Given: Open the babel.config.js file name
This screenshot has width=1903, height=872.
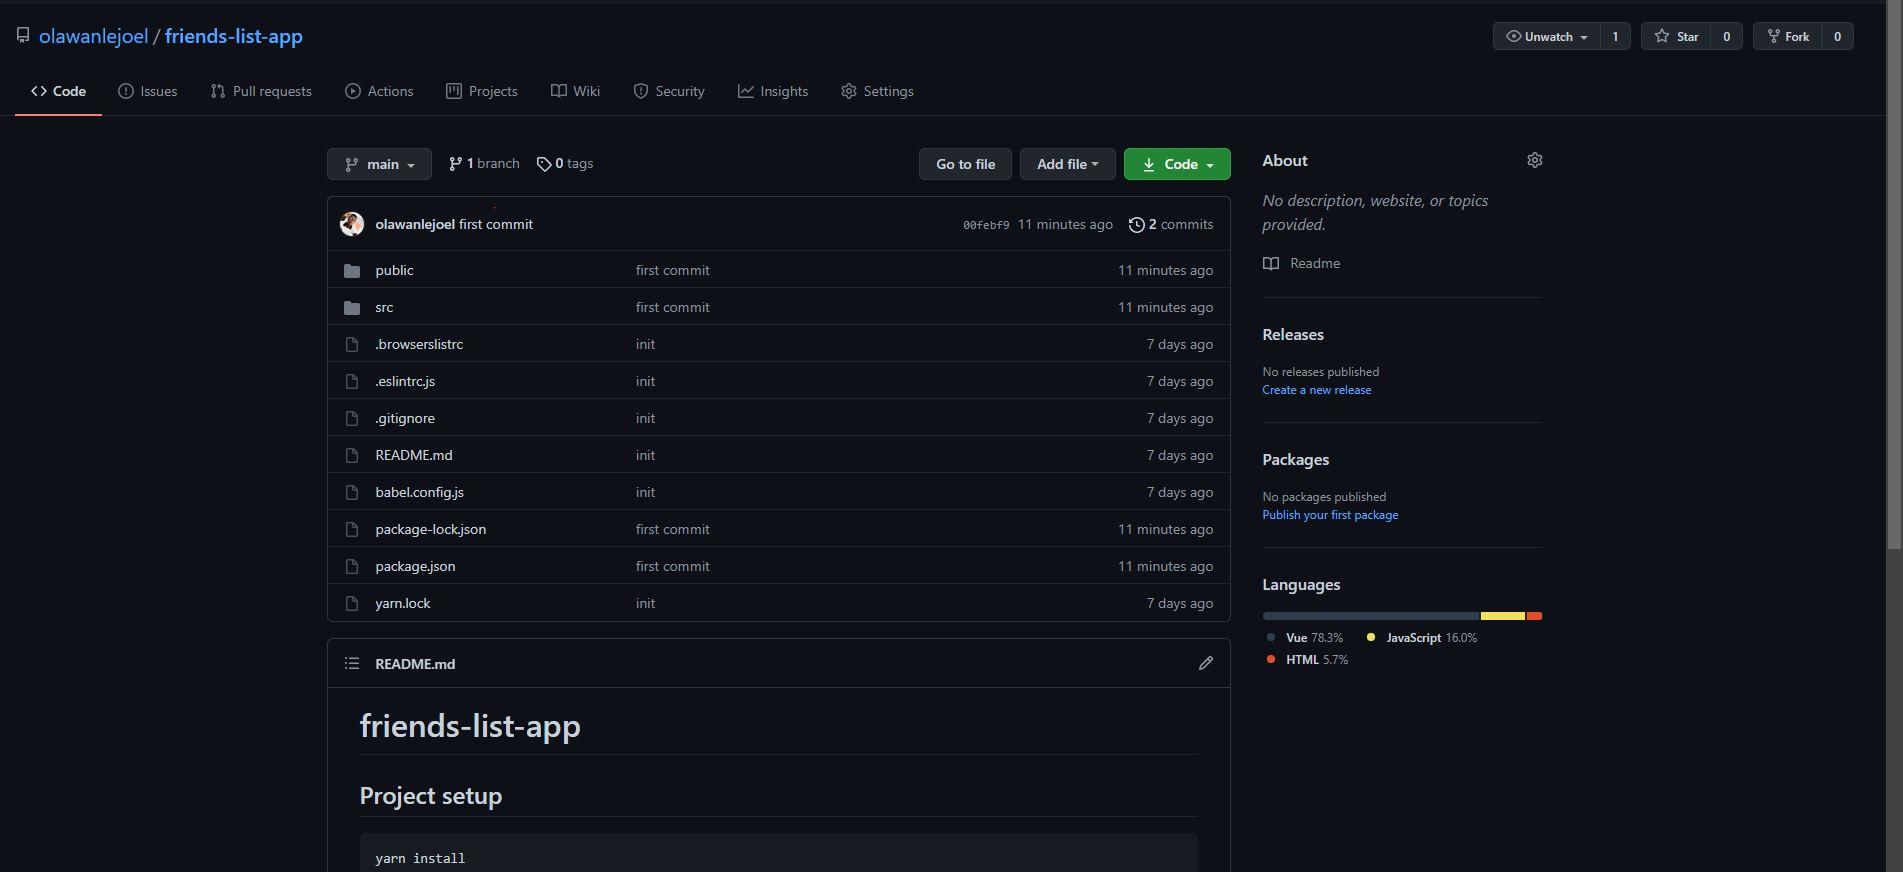Looking at the screenshot, I should pos(419,492).
